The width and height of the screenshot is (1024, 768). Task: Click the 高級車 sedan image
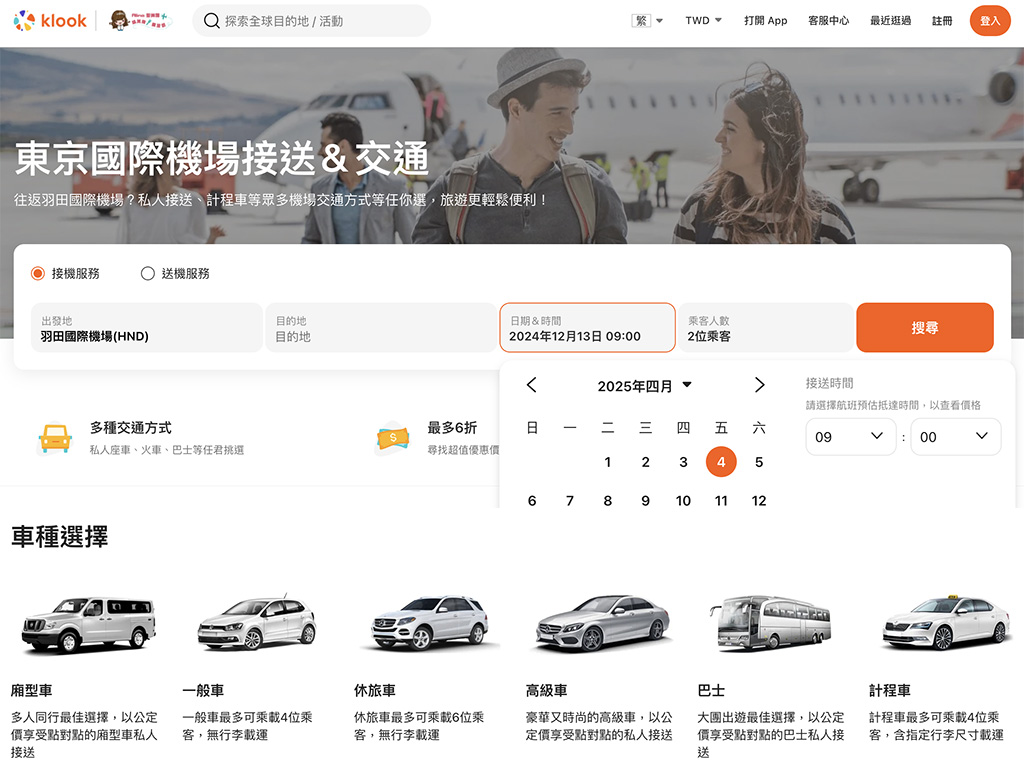602,624
